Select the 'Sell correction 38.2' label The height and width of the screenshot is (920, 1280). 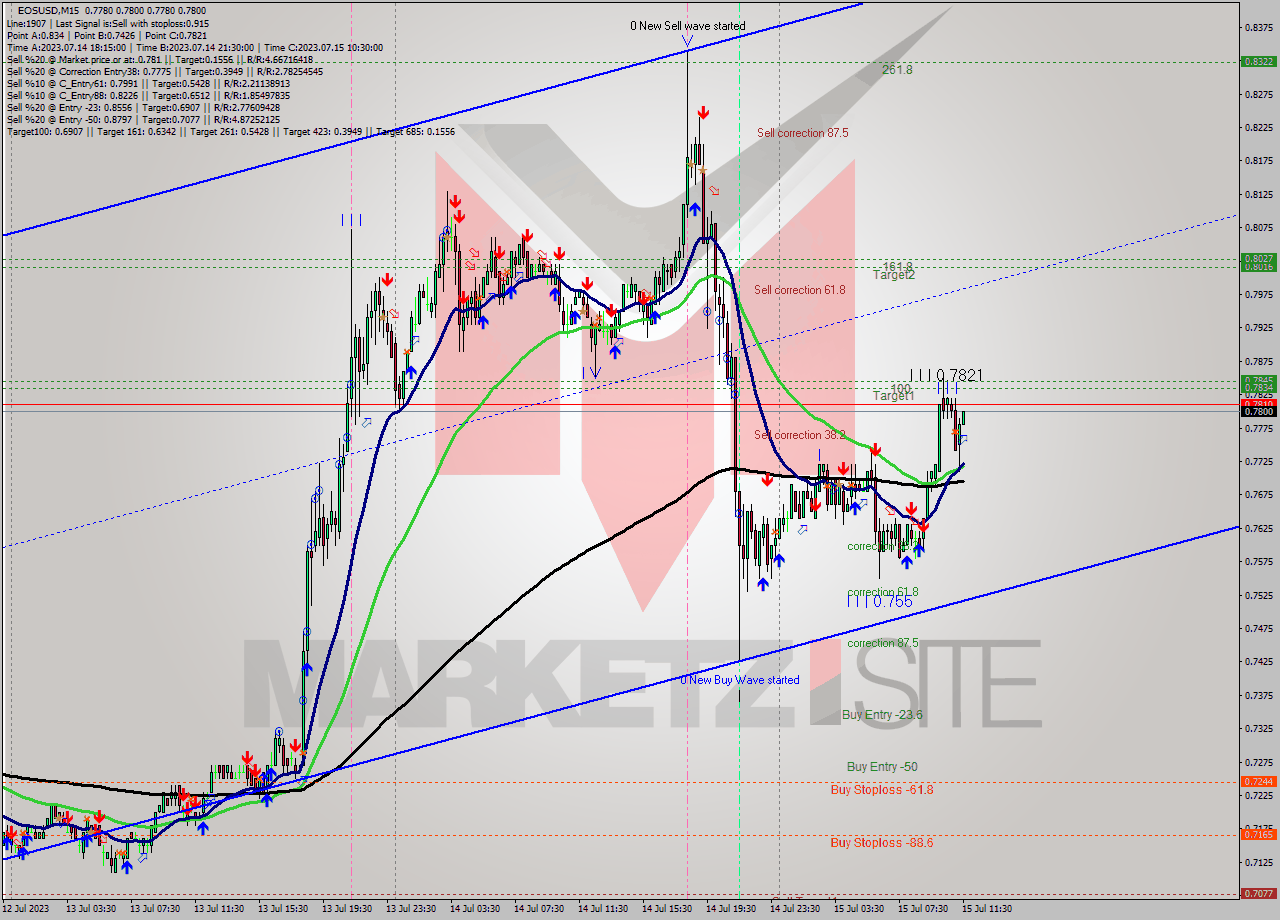tap(799, 436)
